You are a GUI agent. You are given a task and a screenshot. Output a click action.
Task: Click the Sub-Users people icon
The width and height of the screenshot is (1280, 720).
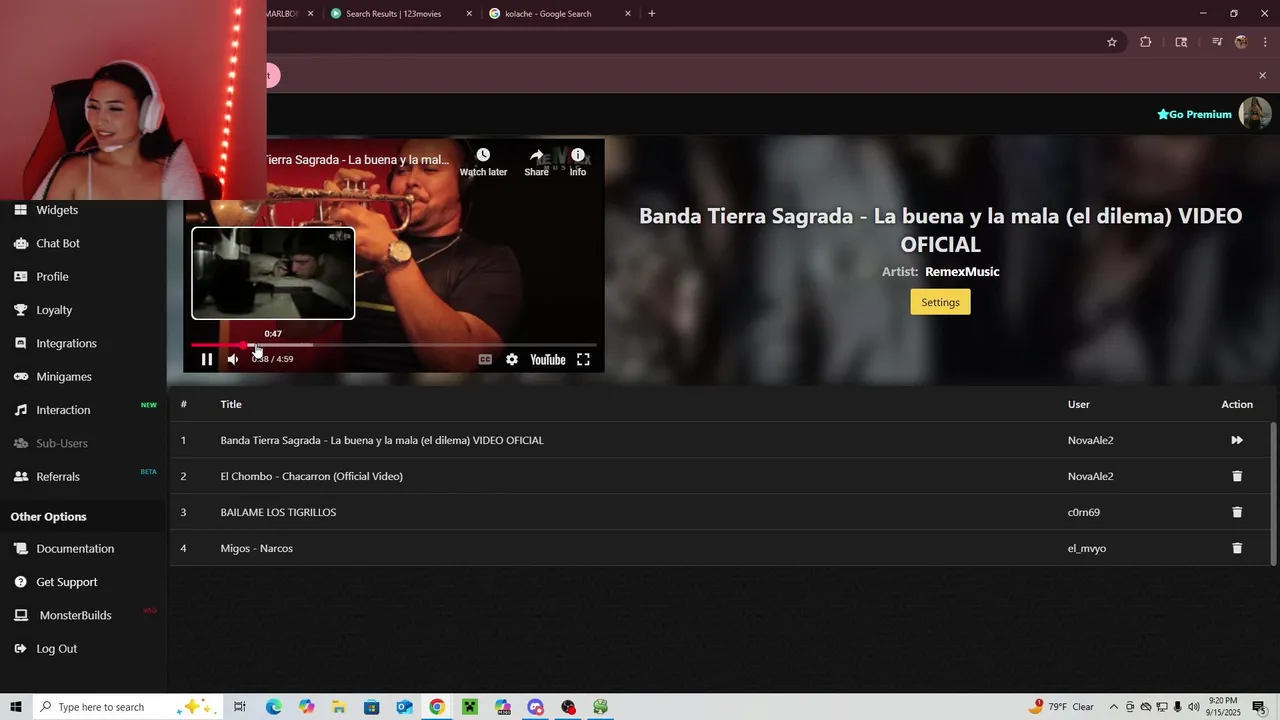click(20, 443)
